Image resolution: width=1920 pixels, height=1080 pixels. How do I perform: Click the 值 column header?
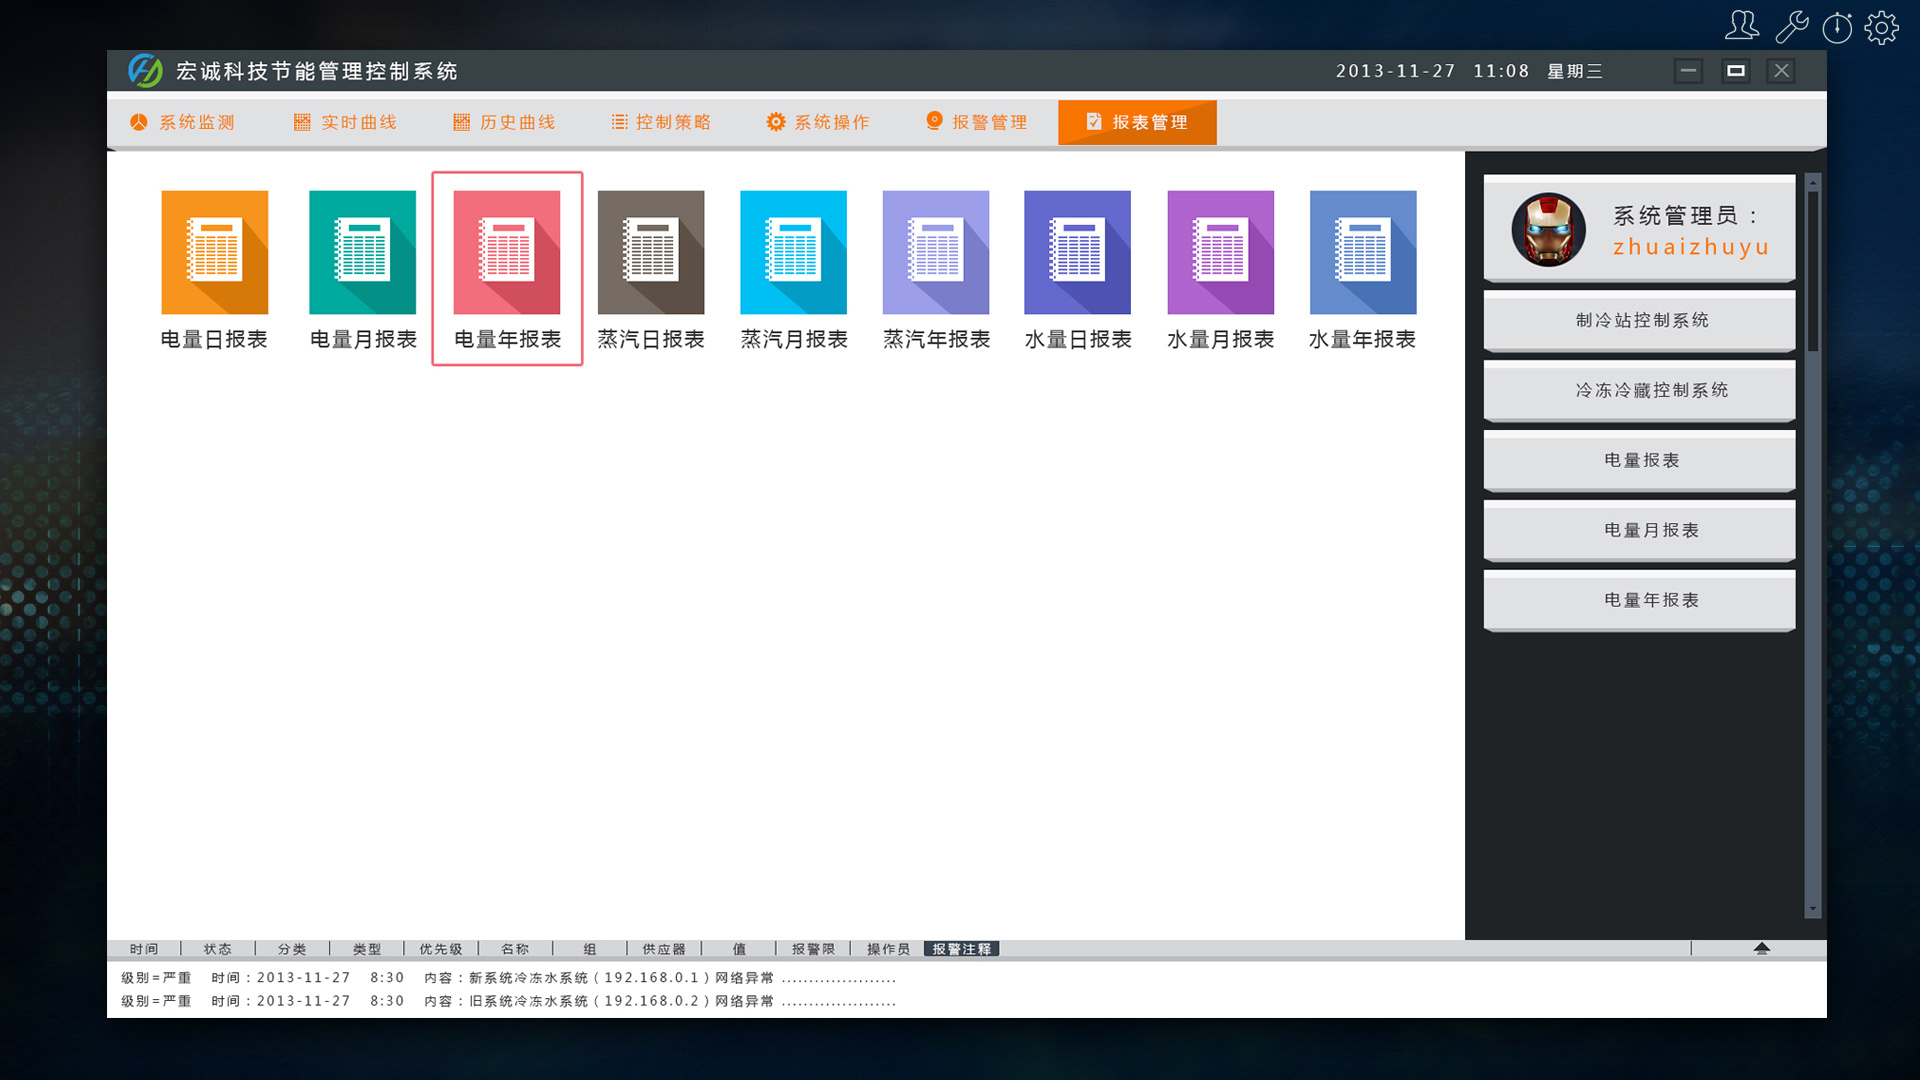[739, 949]
